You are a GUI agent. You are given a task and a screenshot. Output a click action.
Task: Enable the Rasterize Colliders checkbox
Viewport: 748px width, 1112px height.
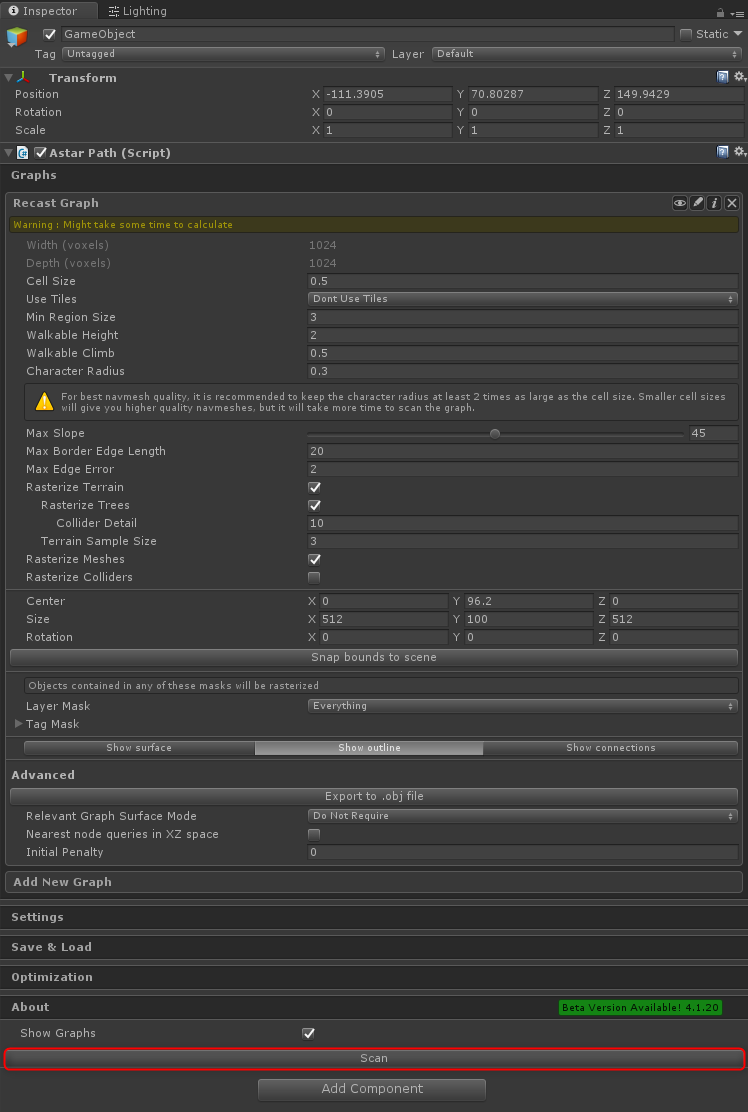[314, 577]
